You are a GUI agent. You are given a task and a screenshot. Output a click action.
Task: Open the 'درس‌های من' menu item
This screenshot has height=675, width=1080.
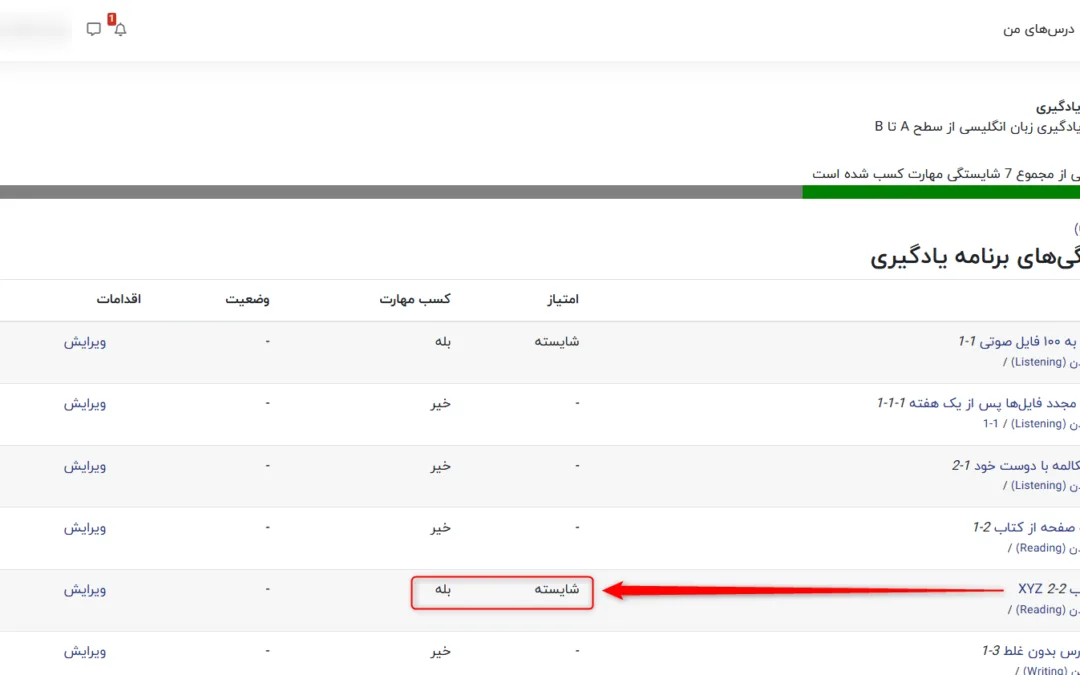(1038, 29)
